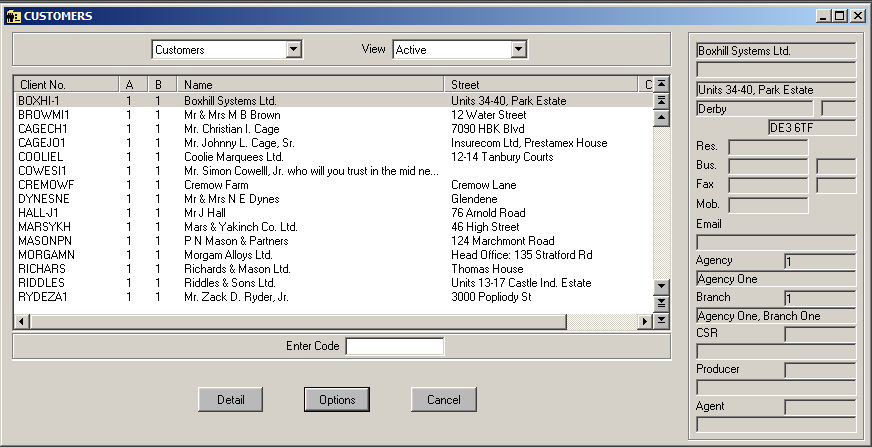Image resolution: width=872 pixels, height=448 pixels.
Task: Click the horizontal scroll right arrow
Action: [645, 321]
